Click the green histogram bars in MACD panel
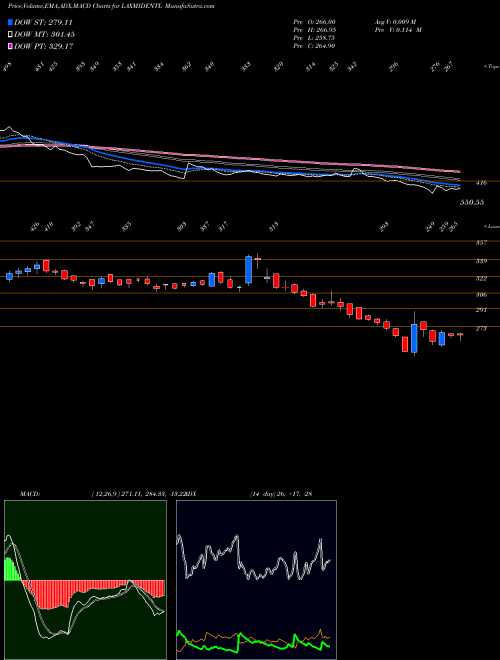The width and height of the screenshot is (500, 660). tap(12, 570)
